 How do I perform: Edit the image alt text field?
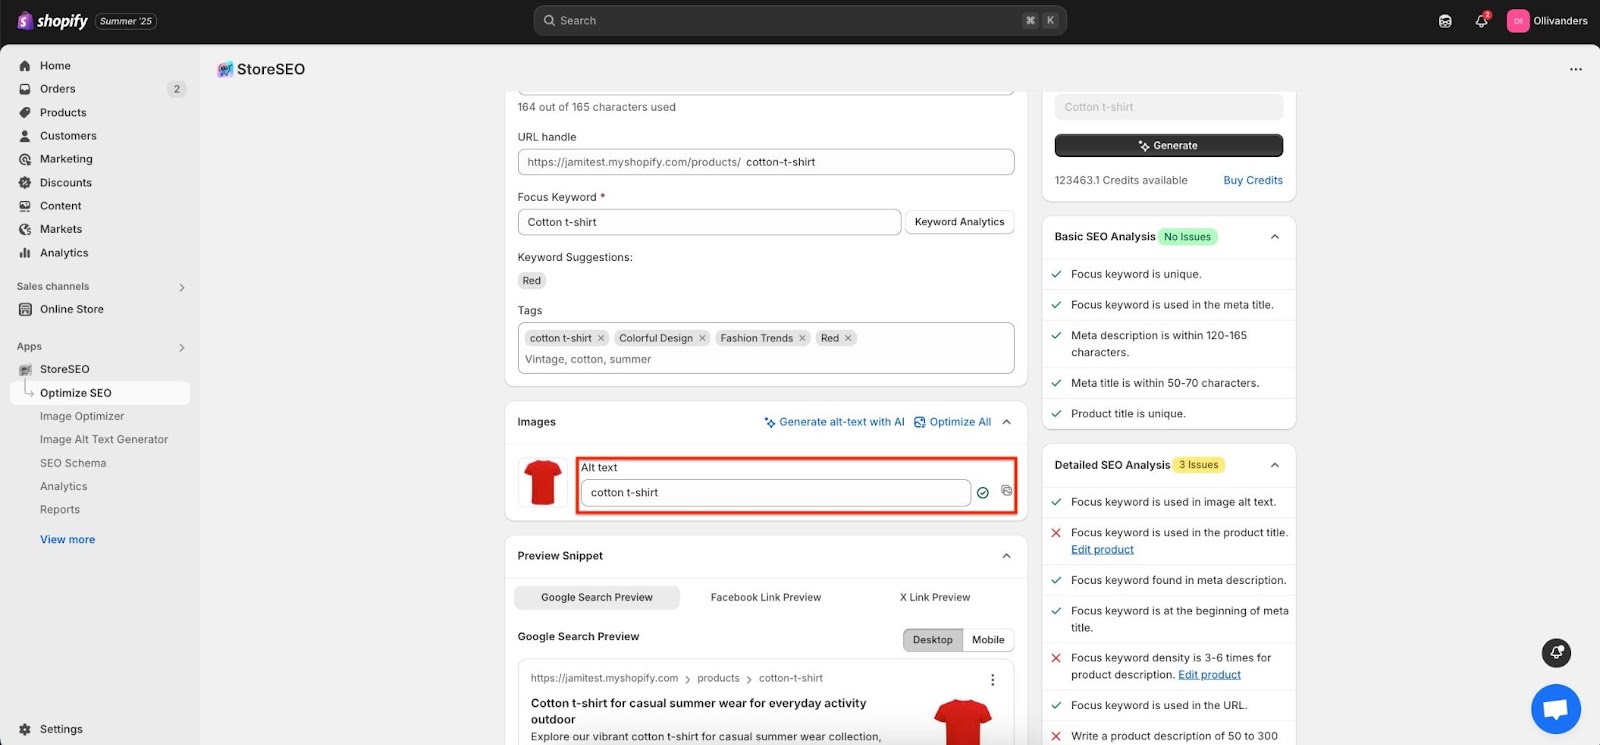[x=776, y=493]
